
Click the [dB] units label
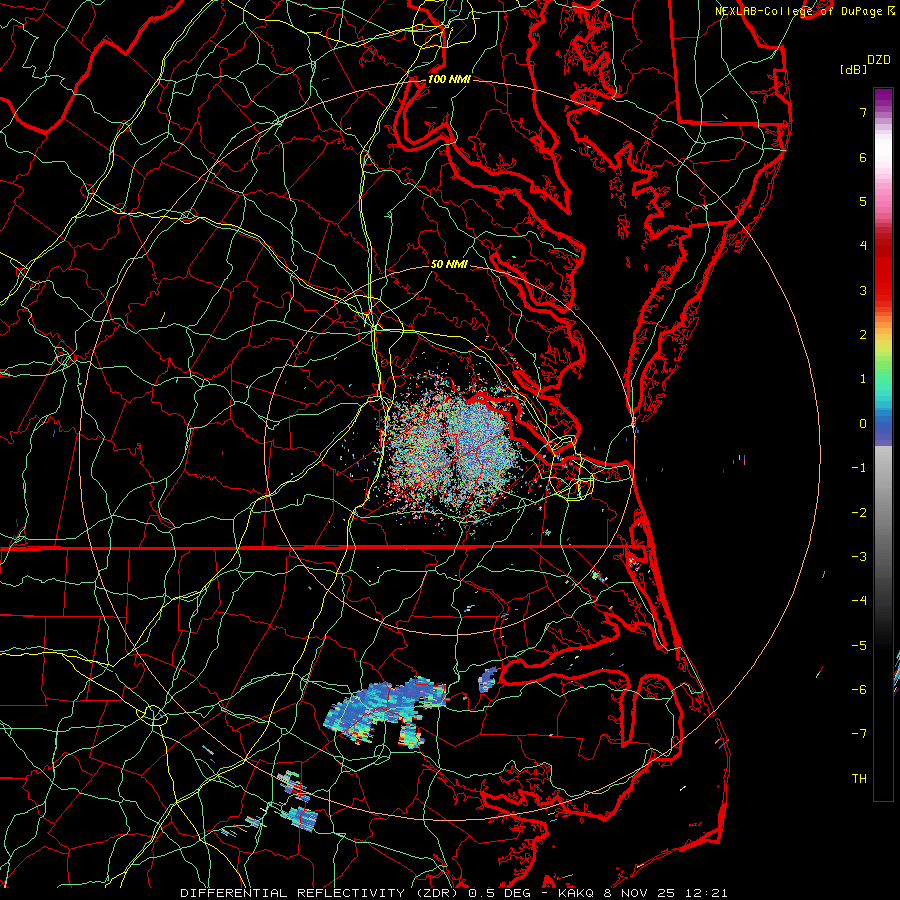(853, 69)
